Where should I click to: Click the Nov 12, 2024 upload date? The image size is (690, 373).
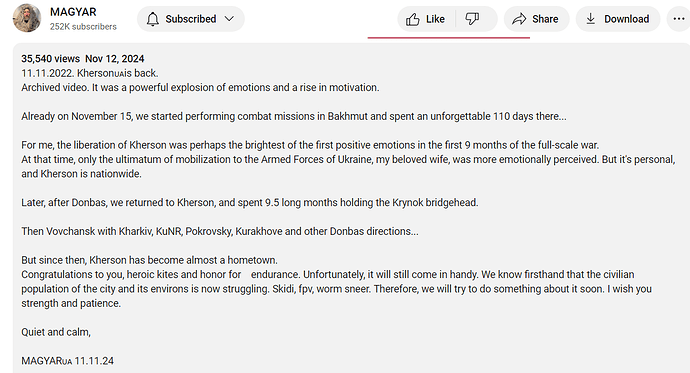click(115, 59)
